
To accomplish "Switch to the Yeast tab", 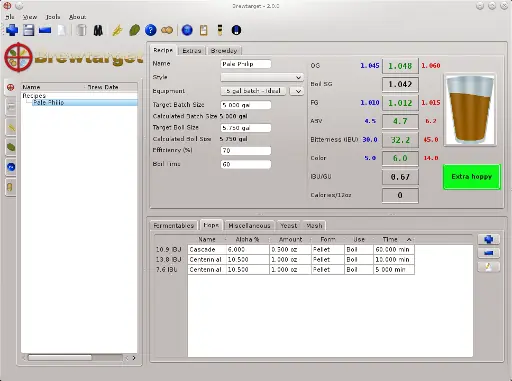I will pyautogui.click(x=288, y=226).
